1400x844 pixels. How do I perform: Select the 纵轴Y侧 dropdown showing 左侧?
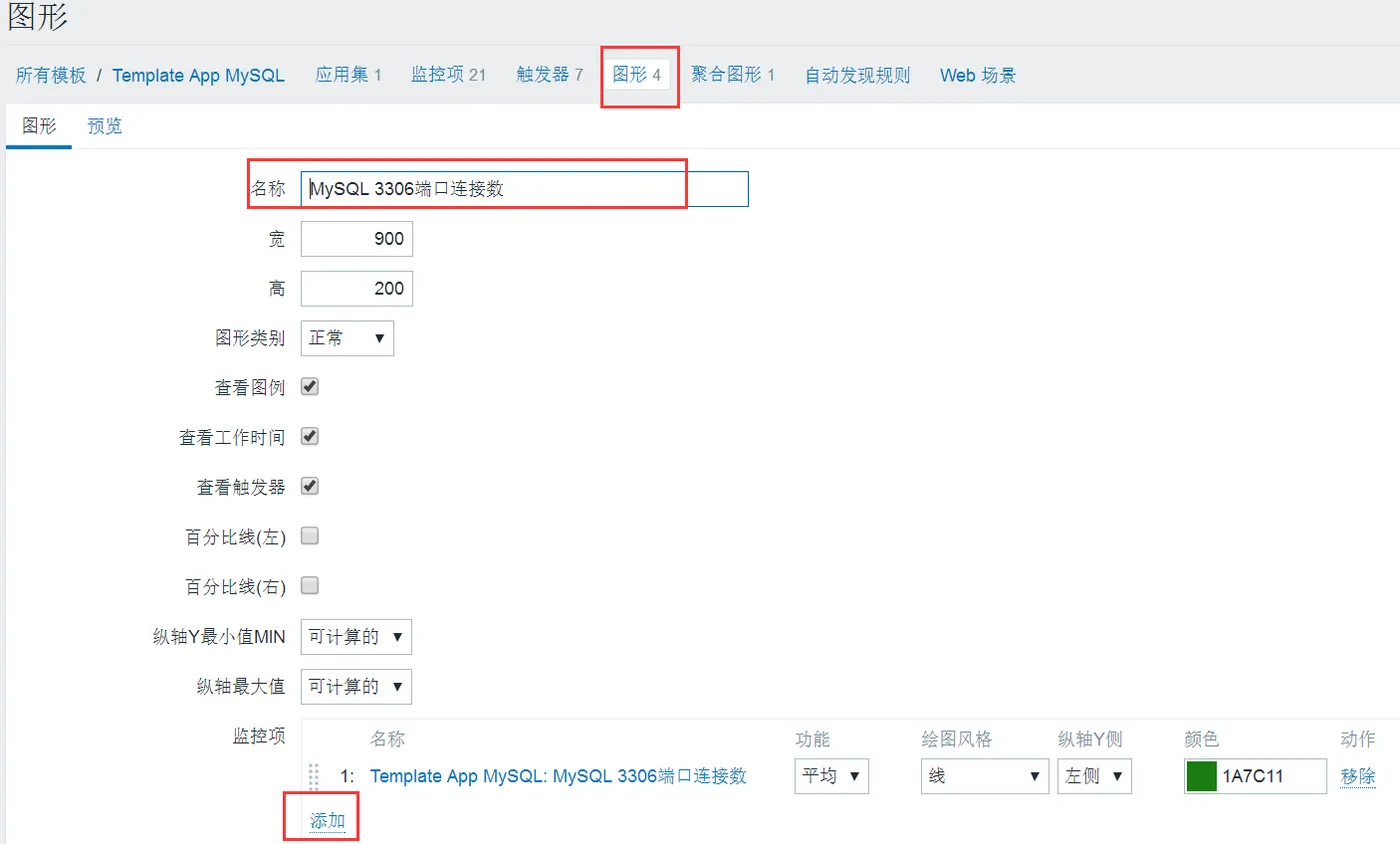1094,776
